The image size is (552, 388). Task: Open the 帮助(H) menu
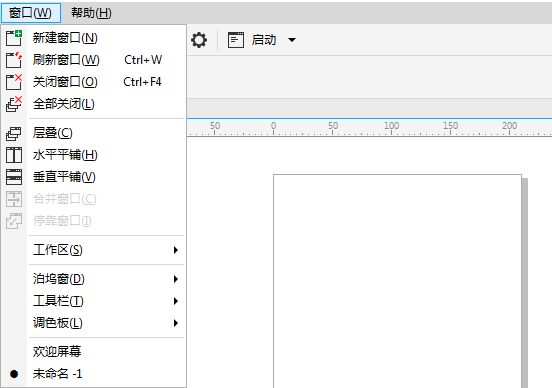(91, 13)
